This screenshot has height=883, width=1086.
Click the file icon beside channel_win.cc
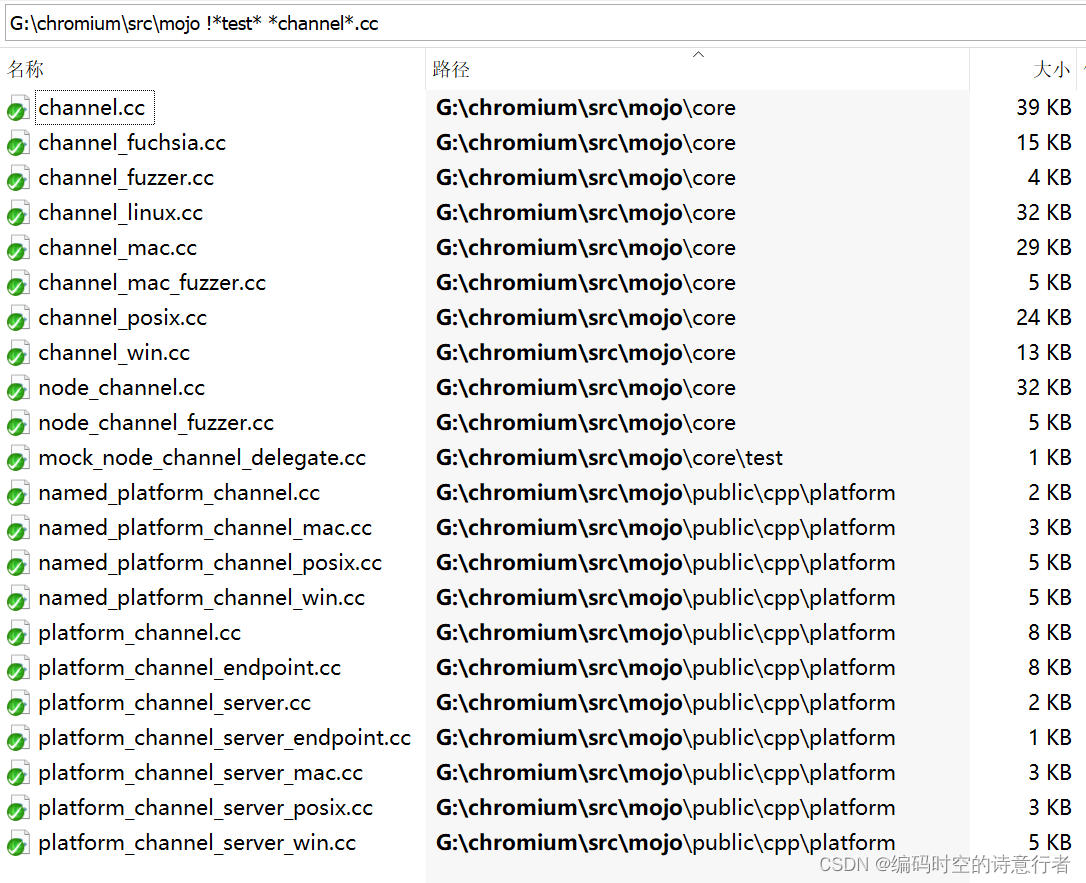click(x=18, y=354)
